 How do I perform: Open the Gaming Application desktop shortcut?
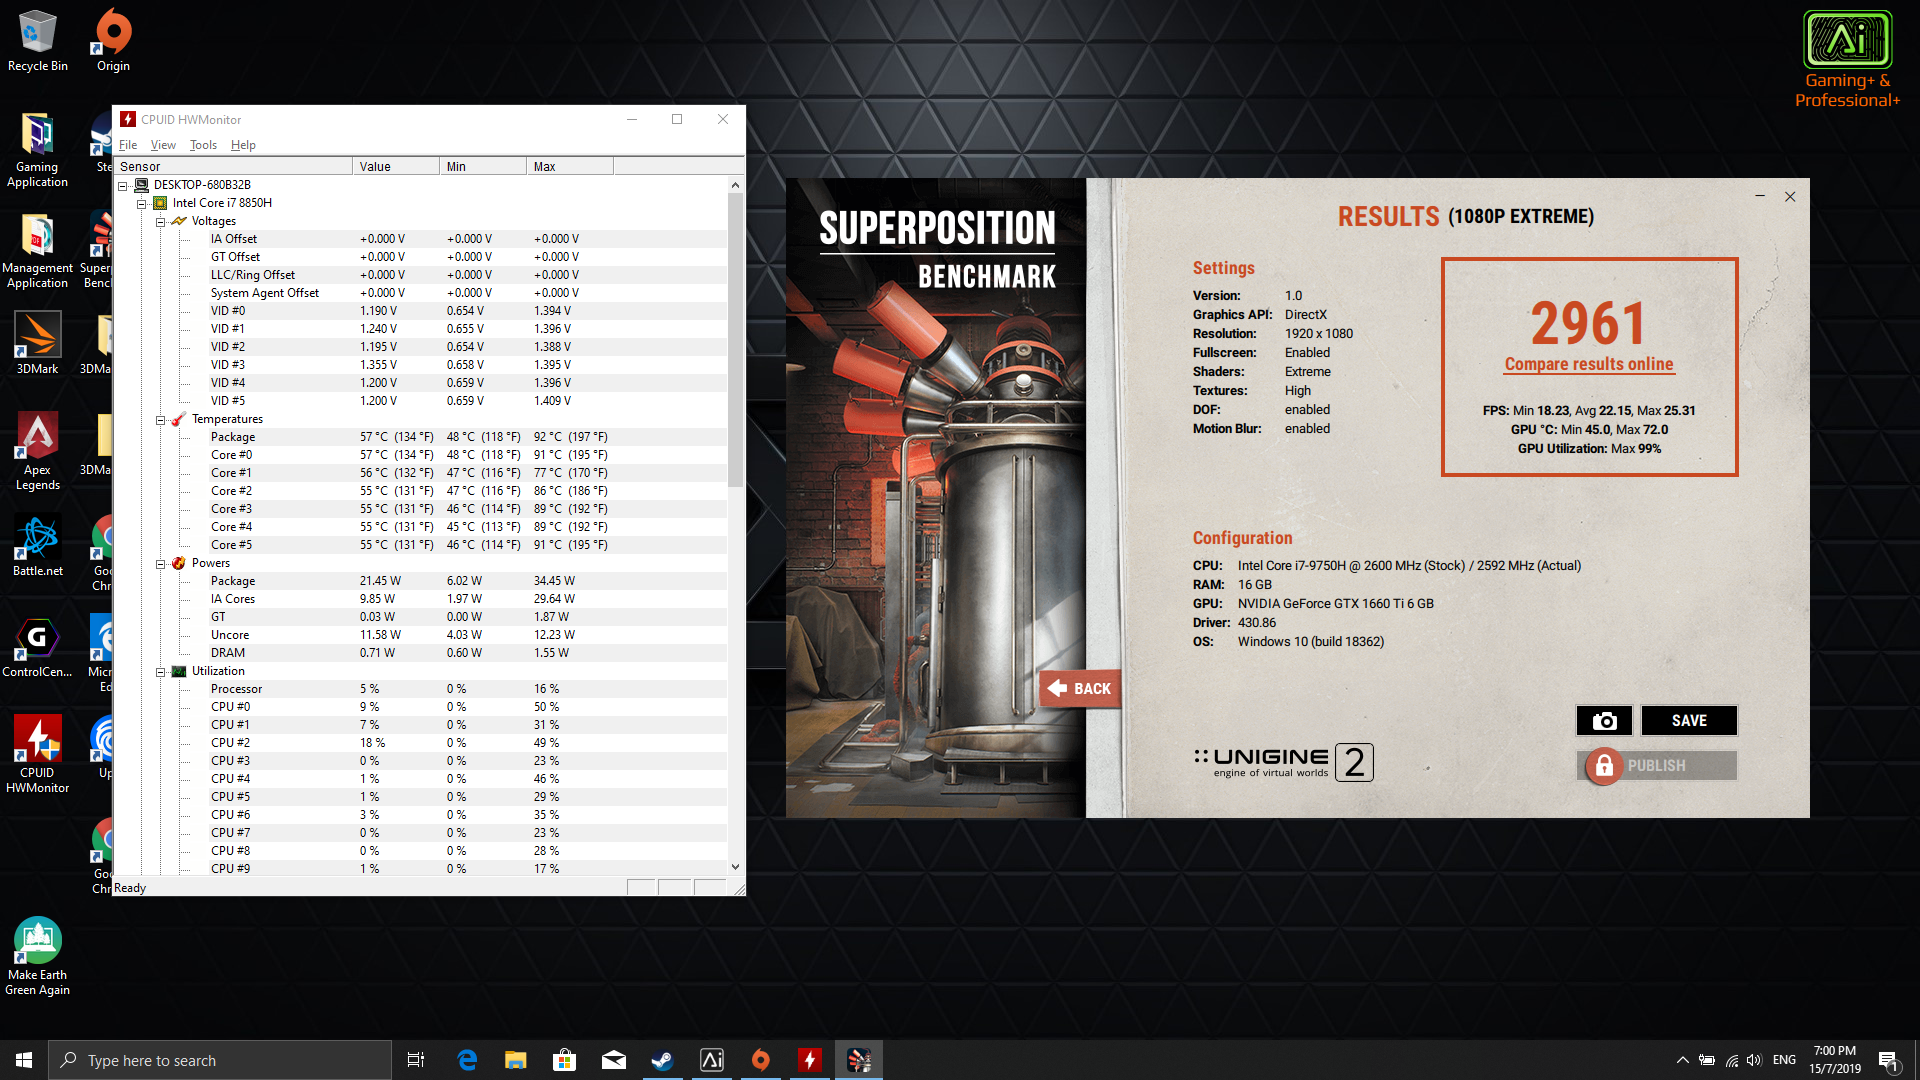[38, 150]
